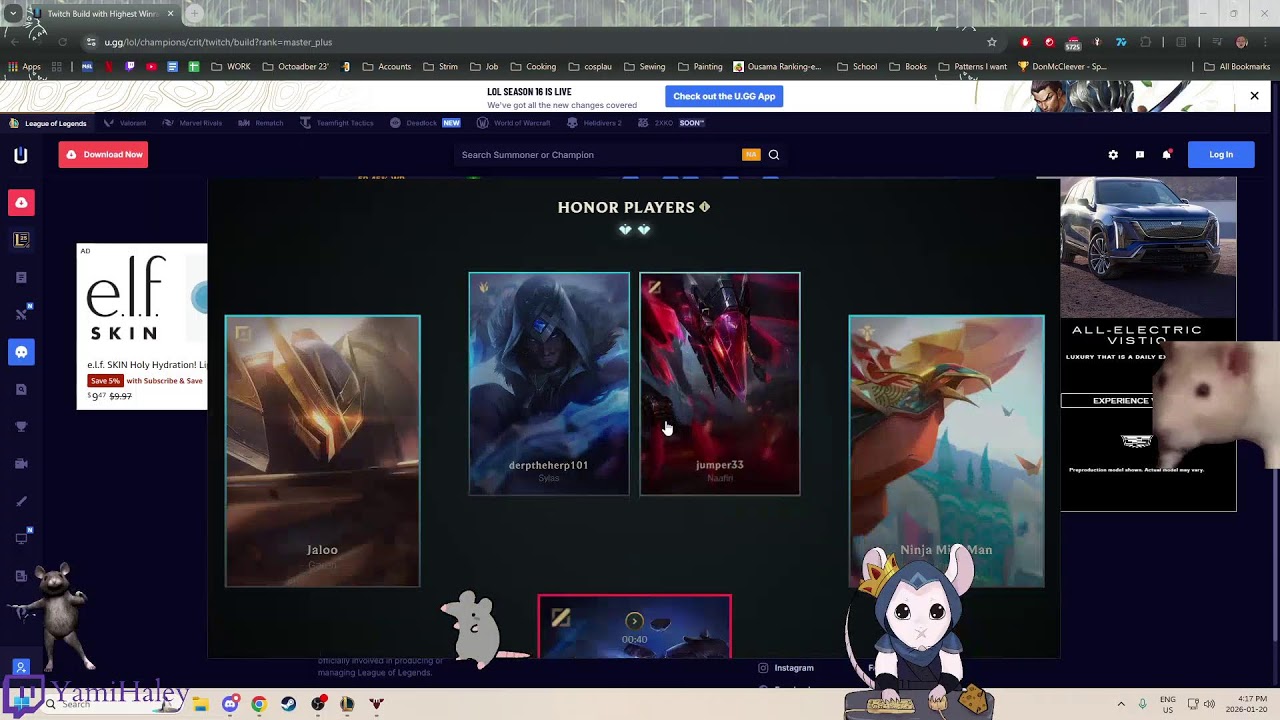
Task: Open the chat feedback icon
Action: click(x=1140, y=155)
